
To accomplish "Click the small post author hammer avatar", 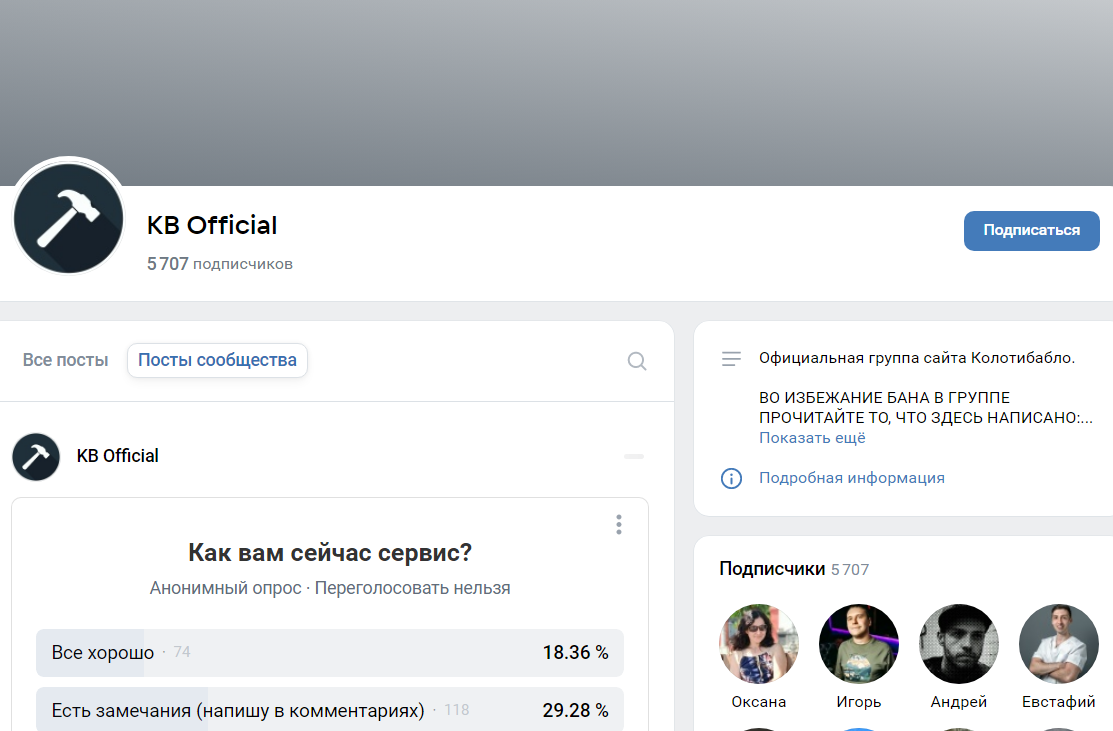I will click(x=36, y=456).
